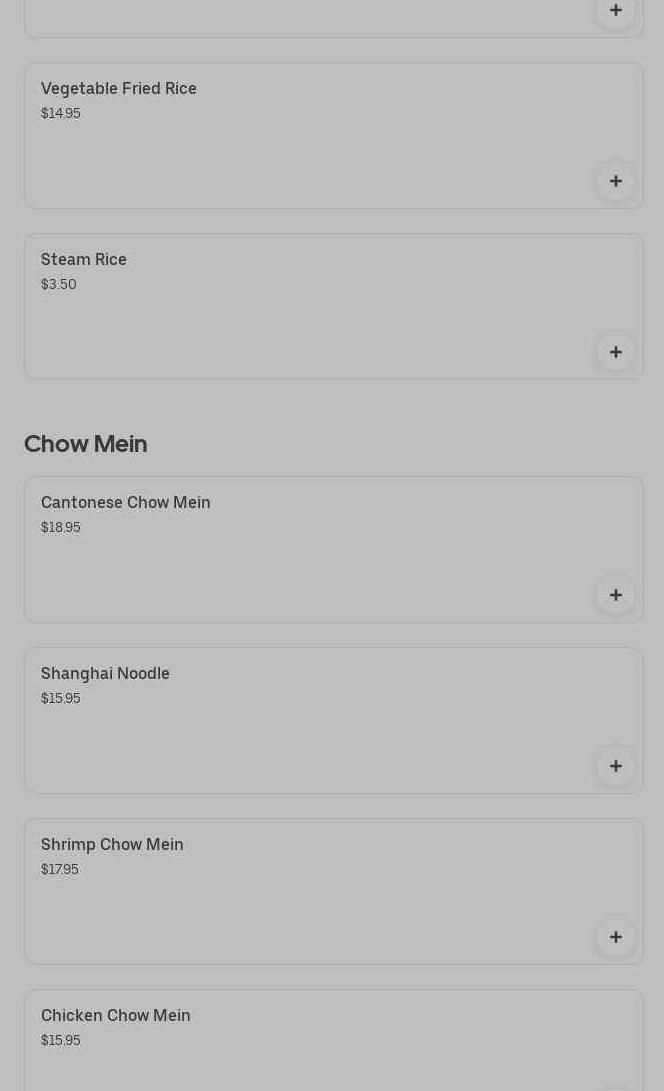Click the $15.95 price under Shanghai Noodle
This screenshot has width=664, height=1091.
(x=61, y=699)
